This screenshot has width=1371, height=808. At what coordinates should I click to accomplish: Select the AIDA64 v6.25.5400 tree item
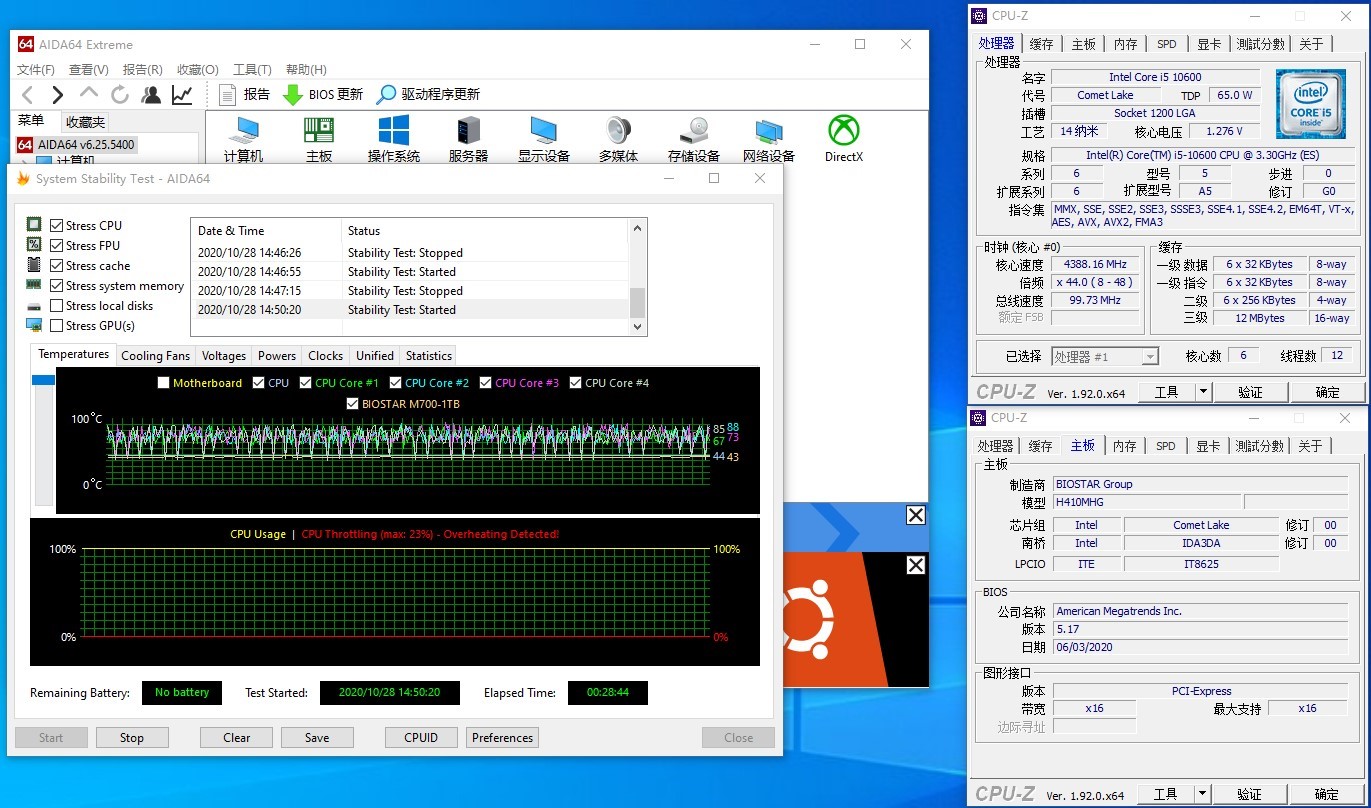tap(77, 145)
